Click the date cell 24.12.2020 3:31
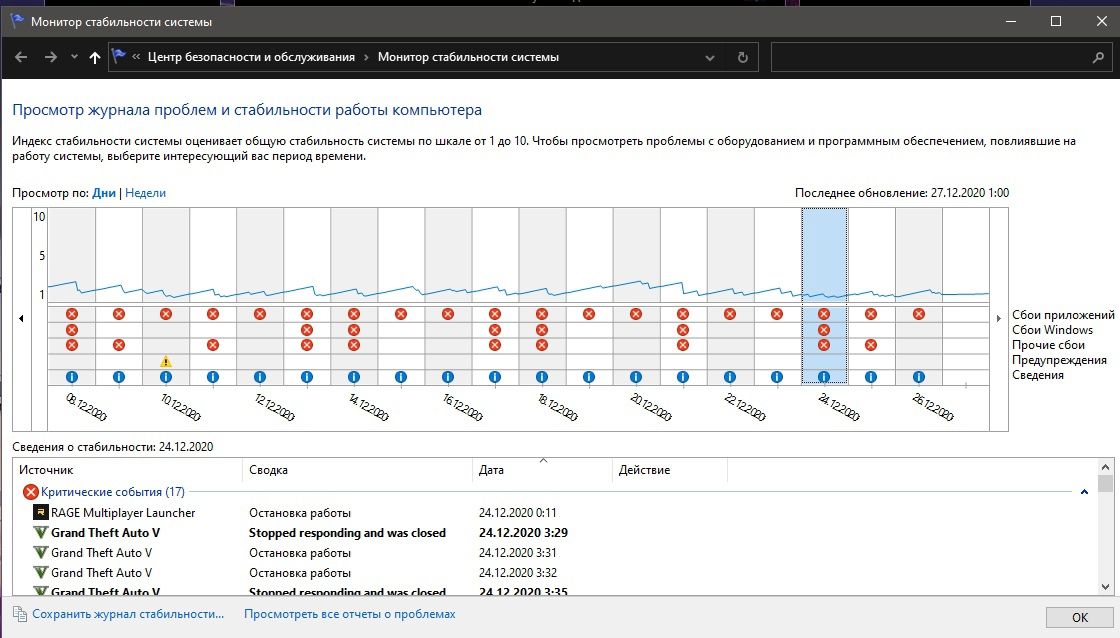 click(x=518, y=552)
